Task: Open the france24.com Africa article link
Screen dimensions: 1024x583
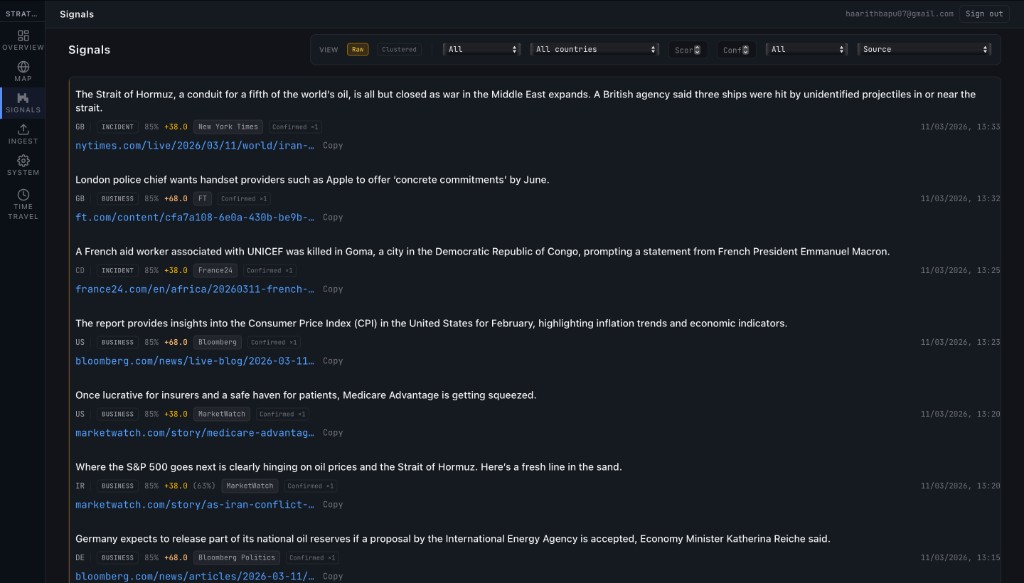Action: click(x=195, y=289)
